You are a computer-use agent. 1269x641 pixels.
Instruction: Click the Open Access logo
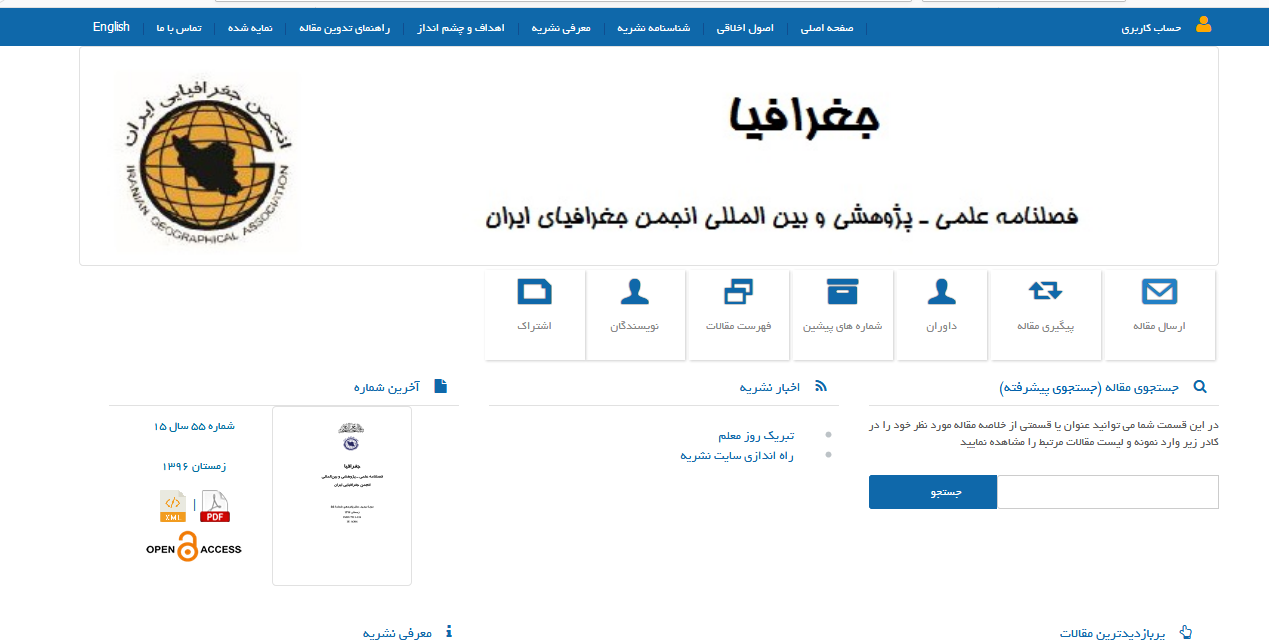click(193, 548)
